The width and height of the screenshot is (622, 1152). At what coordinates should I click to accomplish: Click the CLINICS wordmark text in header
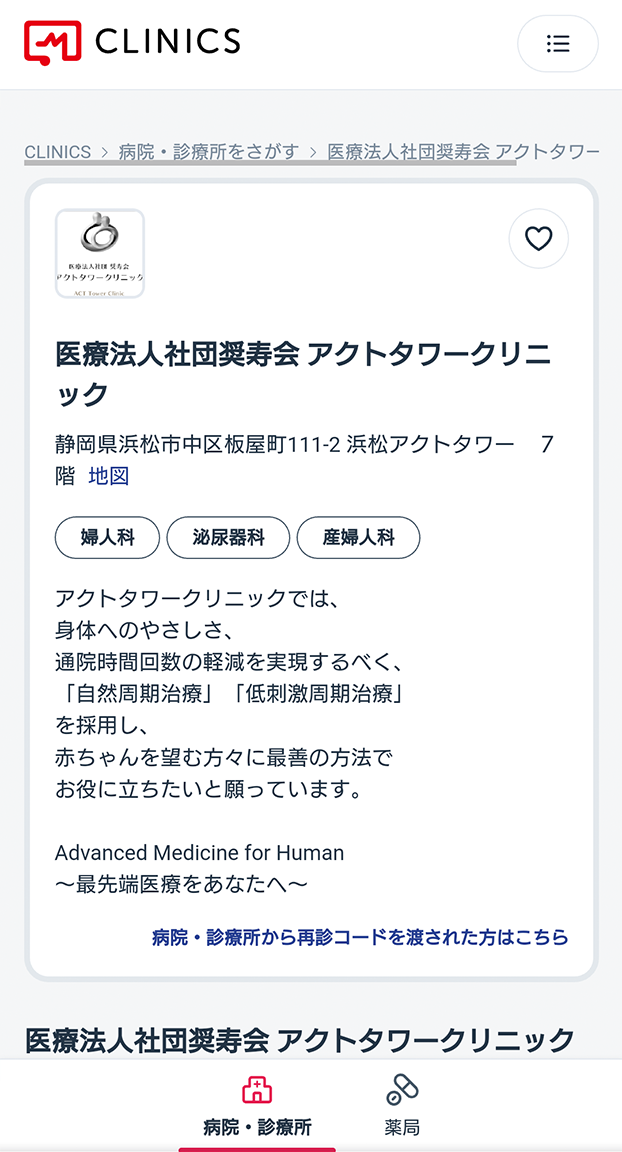(167, 40)
